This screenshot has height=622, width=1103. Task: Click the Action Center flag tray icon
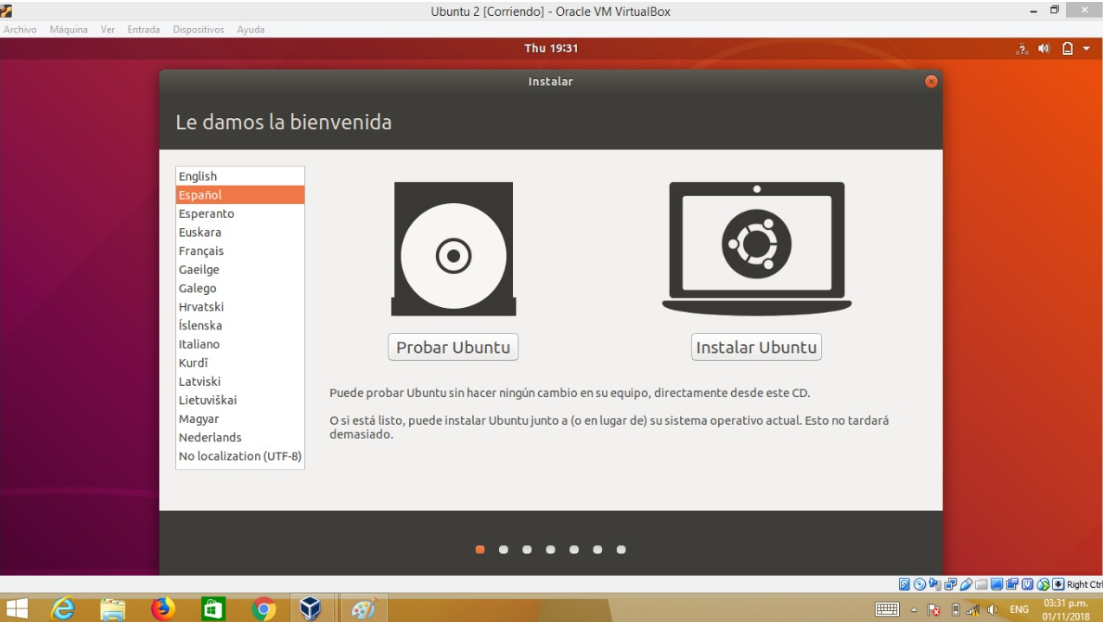coord(933,610)
